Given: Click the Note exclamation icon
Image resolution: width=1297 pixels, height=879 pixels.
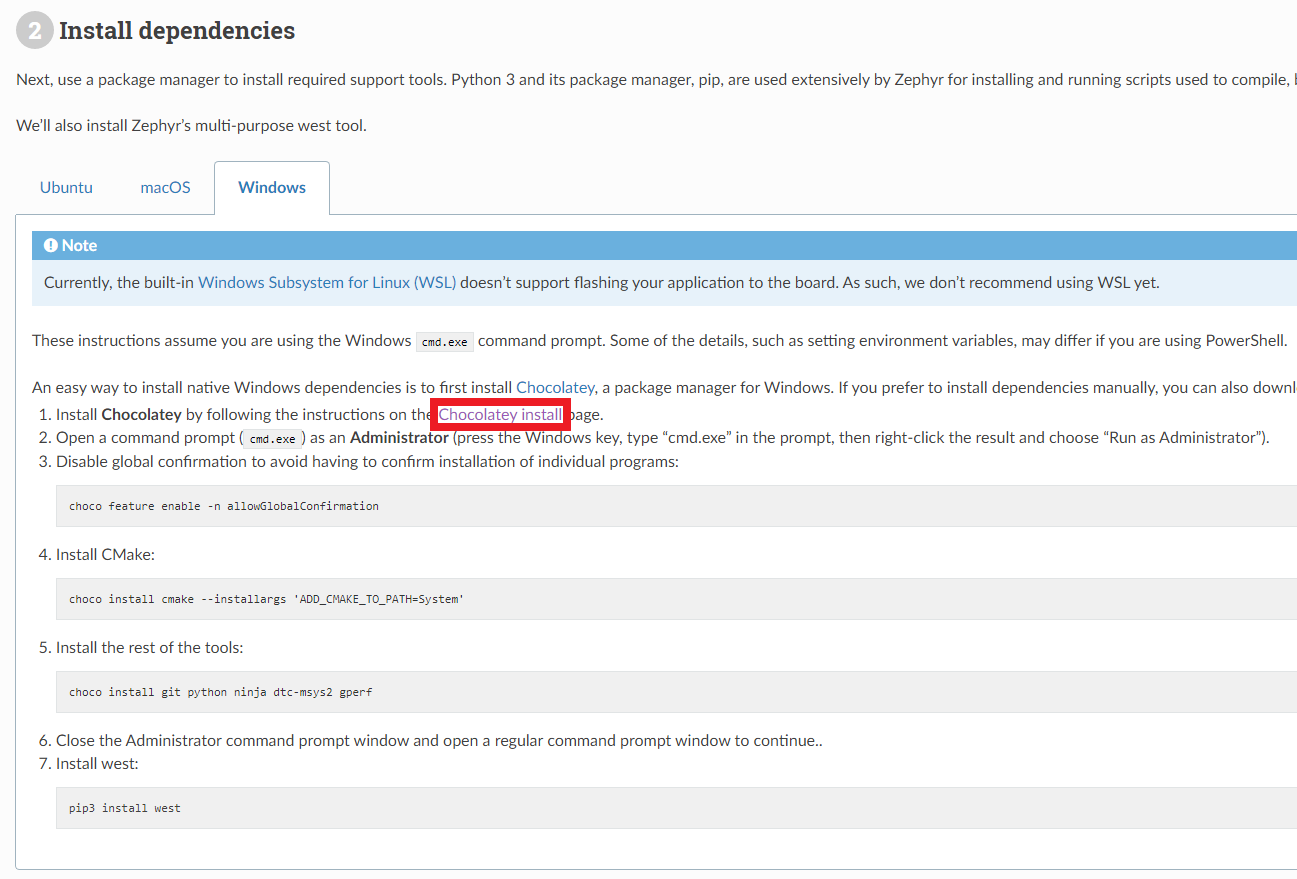Looking at the screenshot, I should [x=51, y=245].
